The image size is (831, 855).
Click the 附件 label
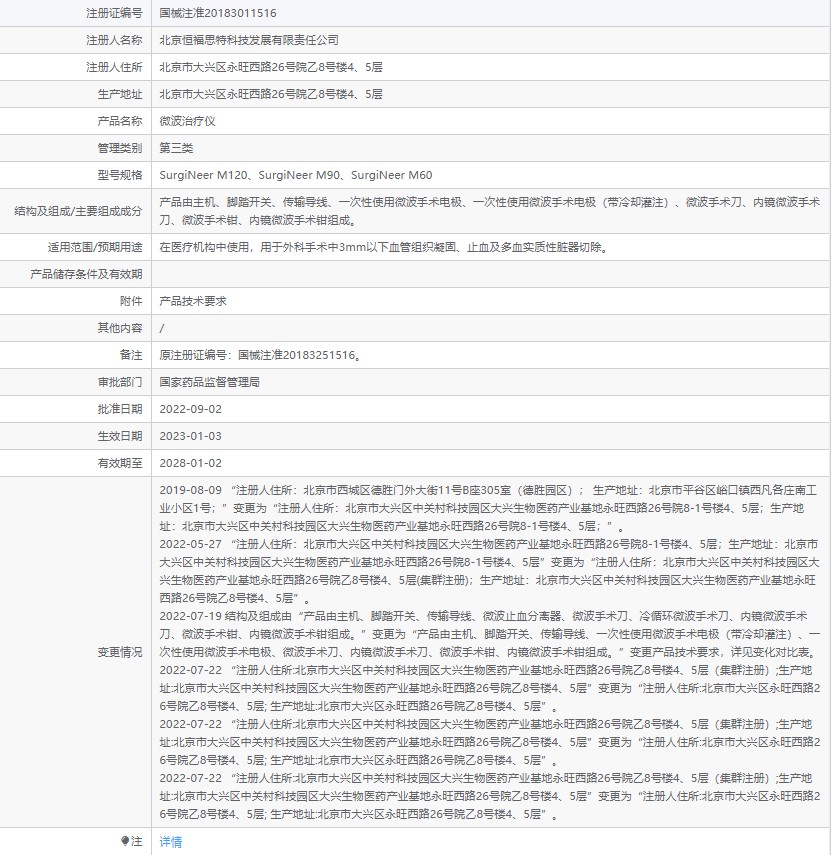click(x=131, y=301)
